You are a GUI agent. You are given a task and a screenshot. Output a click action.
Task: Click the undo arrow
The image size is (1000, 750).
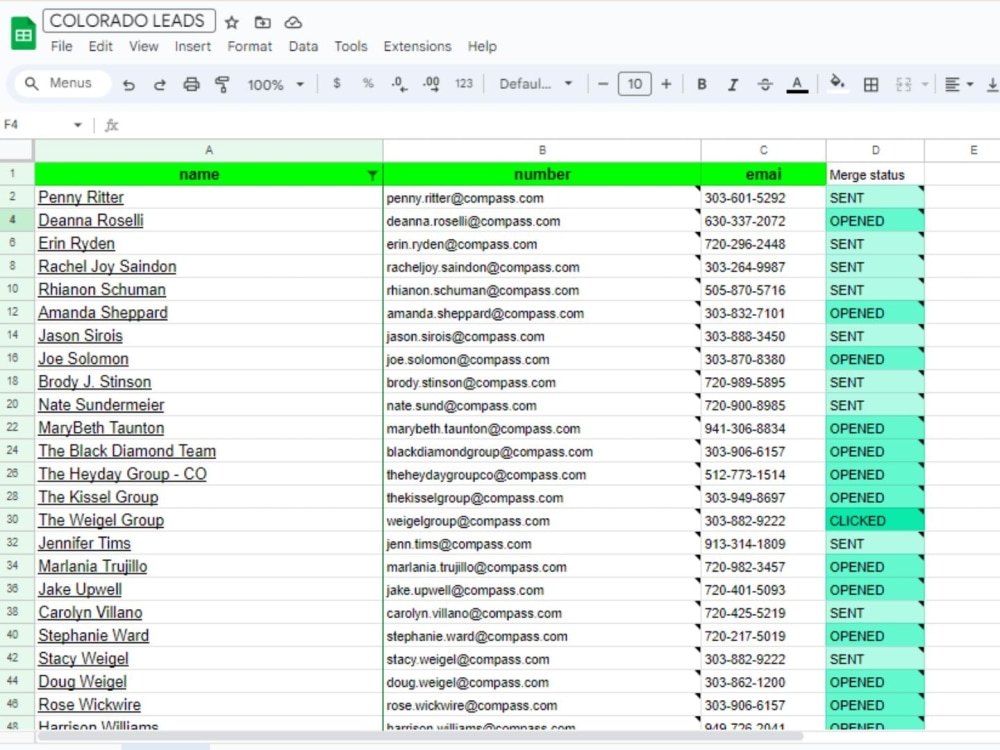click(x=129, y=84)
